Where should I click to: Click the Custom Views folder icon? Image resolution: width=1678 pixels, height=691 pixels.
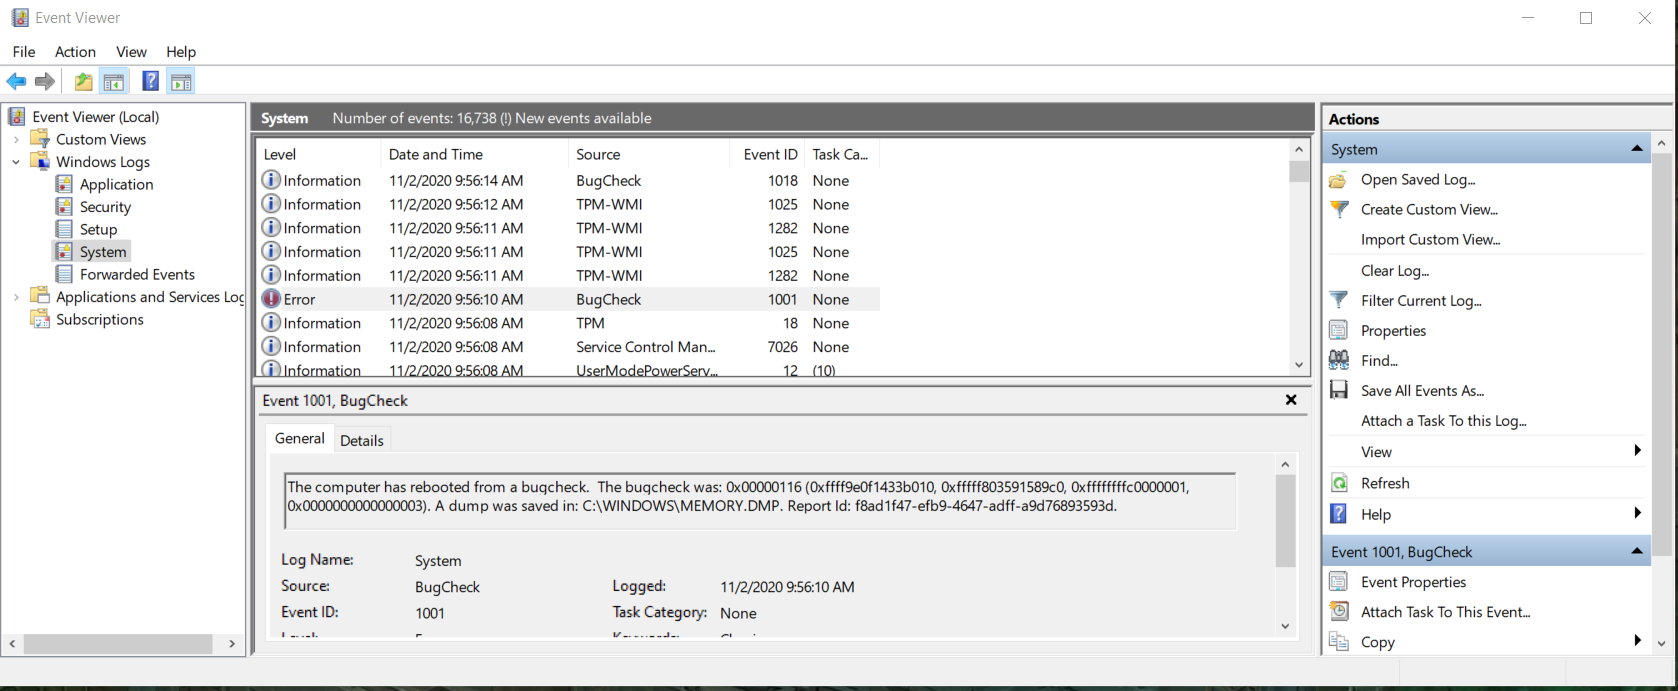(40, 138)
